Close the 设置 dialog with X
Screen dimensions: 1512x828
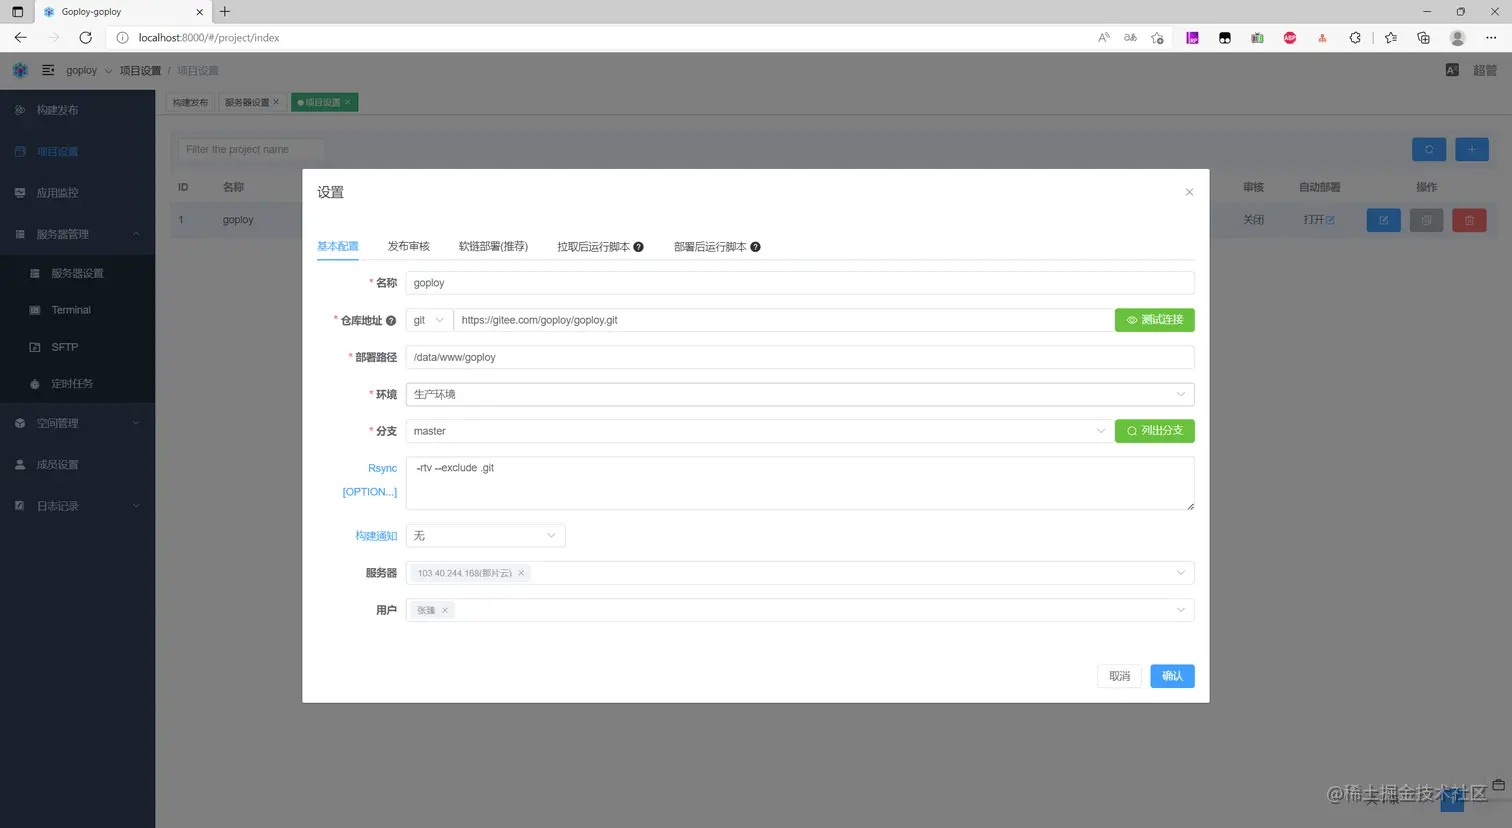(1189, 192)
